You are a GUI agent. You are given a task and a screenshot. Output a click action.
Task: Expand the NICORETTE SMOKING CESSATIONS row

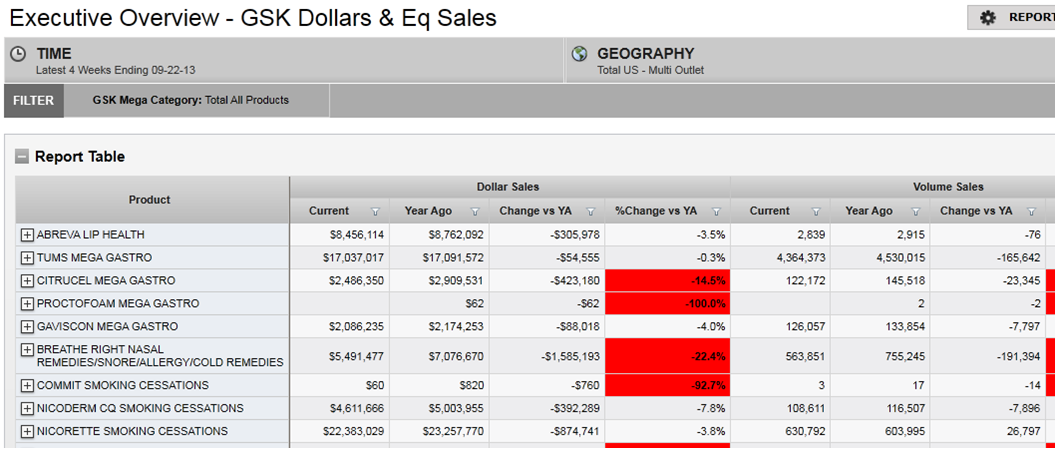27,432
